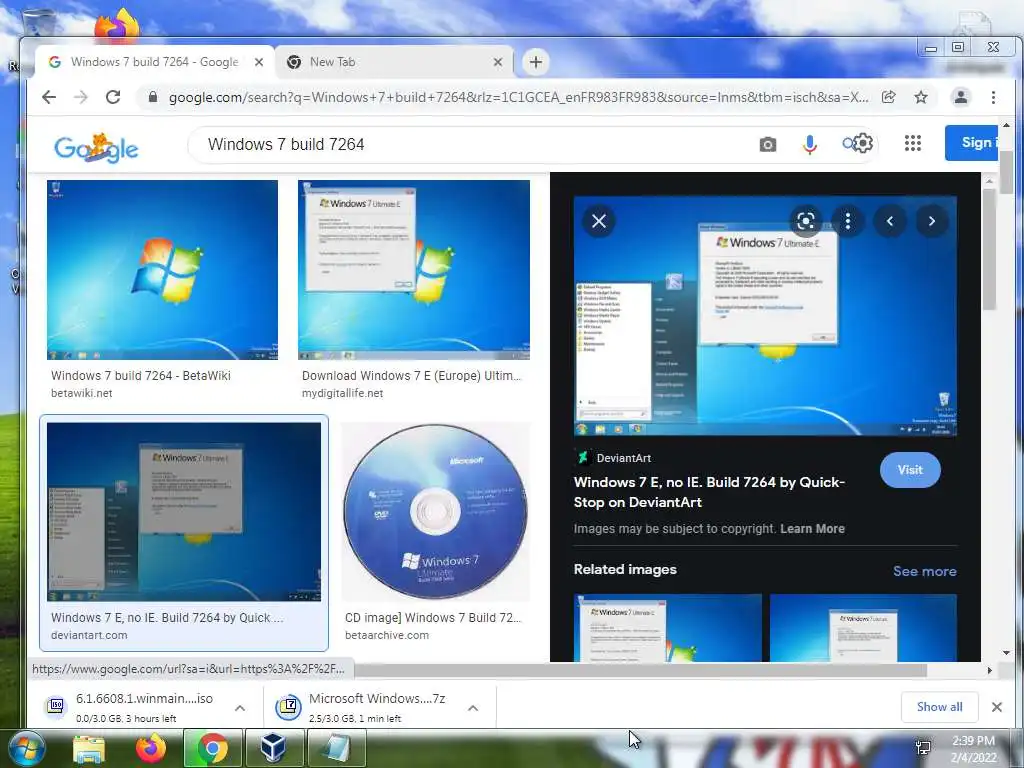Screen dimensions: 1024x768
Task: Click the address bar URL
Action: coord(519,97)
